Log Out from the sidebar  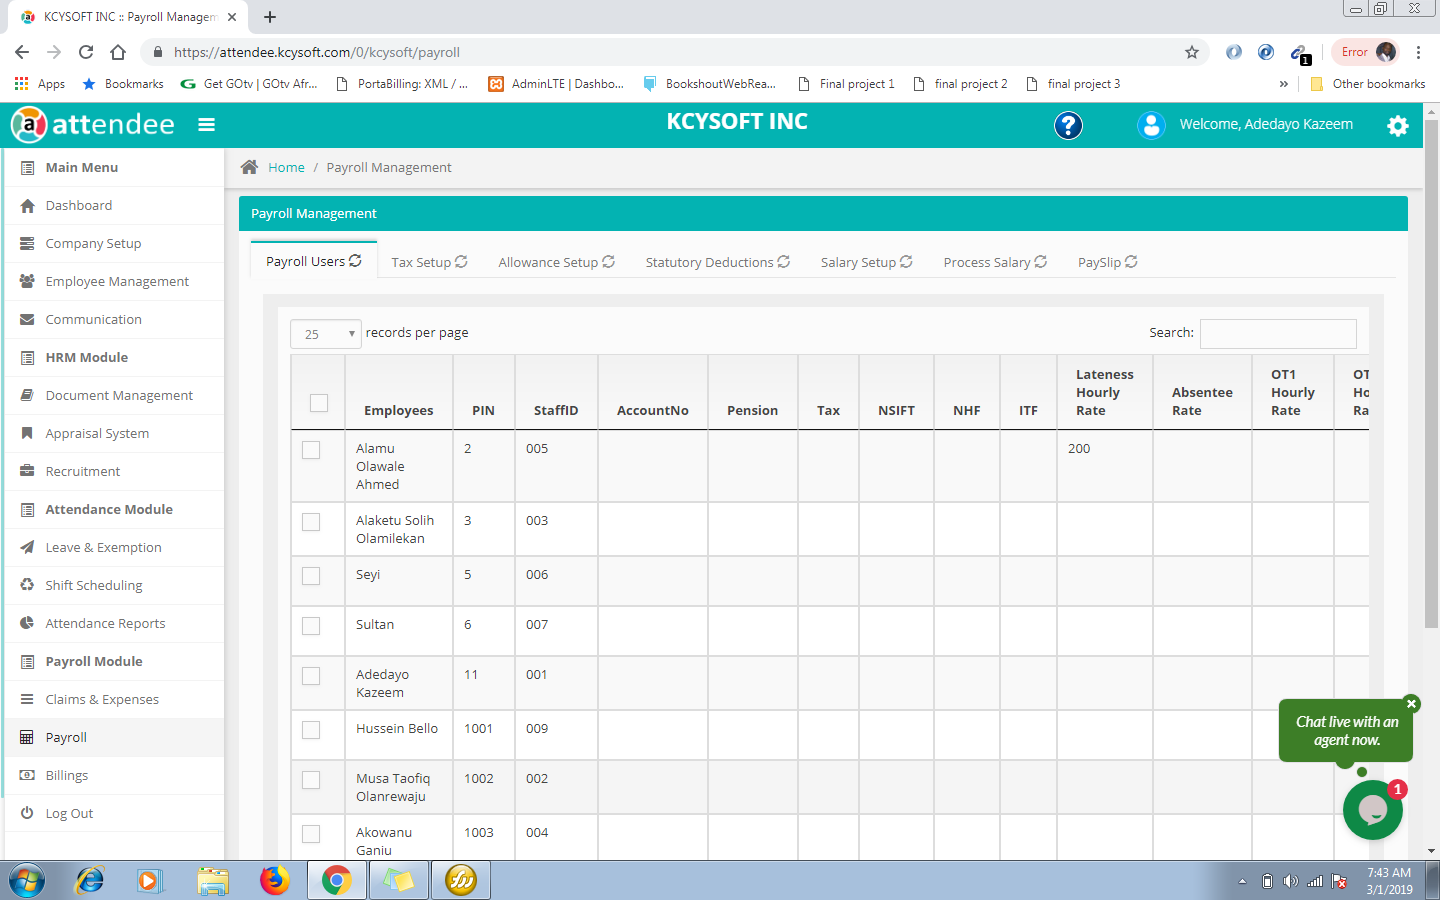pos(69,813)
